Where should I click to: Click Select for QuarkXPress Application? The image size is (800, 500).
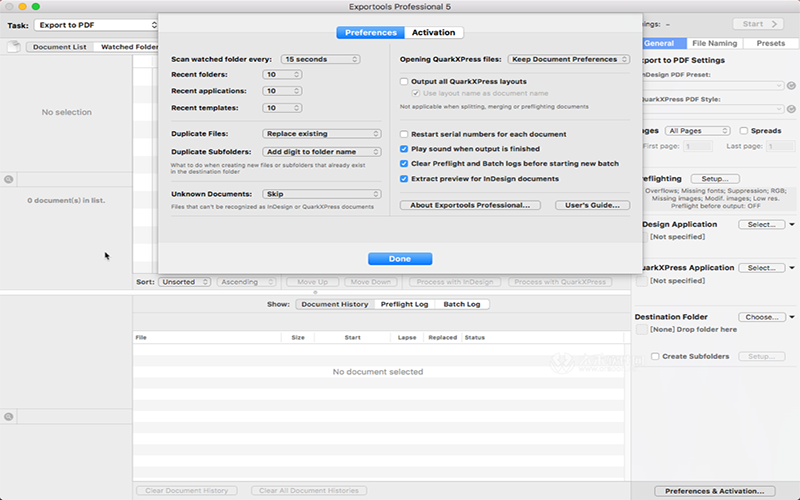[761, 268]
